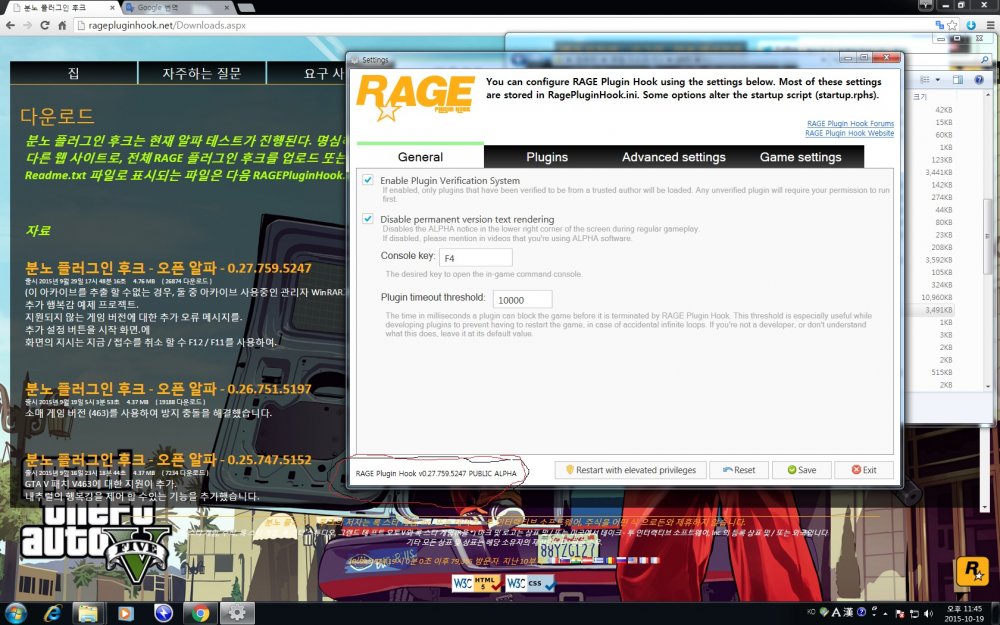The height and width of the screenshot is (625, 1000).
Task: Expand the view options dropdown arrow in Explorer
Action: click(938, 80)
